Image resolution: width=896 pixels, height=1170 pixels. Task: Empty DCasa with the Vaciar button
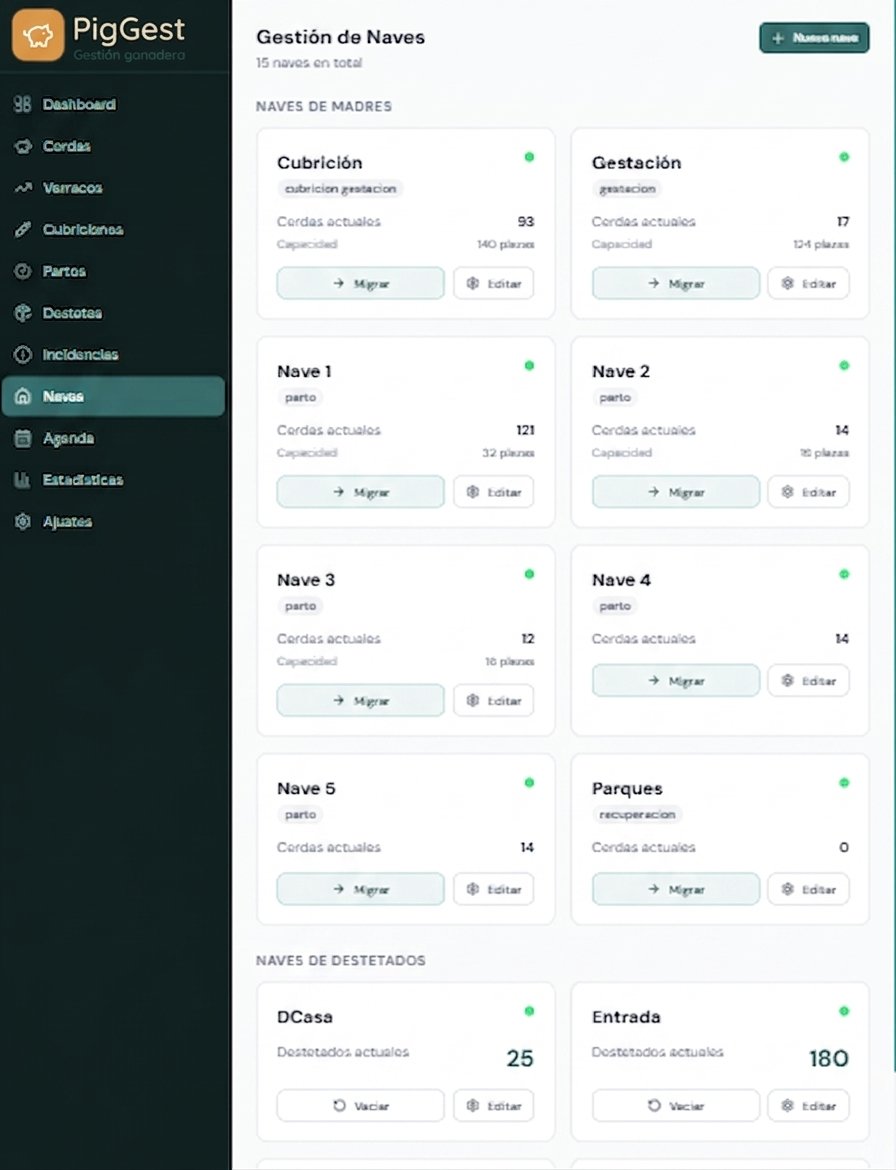360,1106
